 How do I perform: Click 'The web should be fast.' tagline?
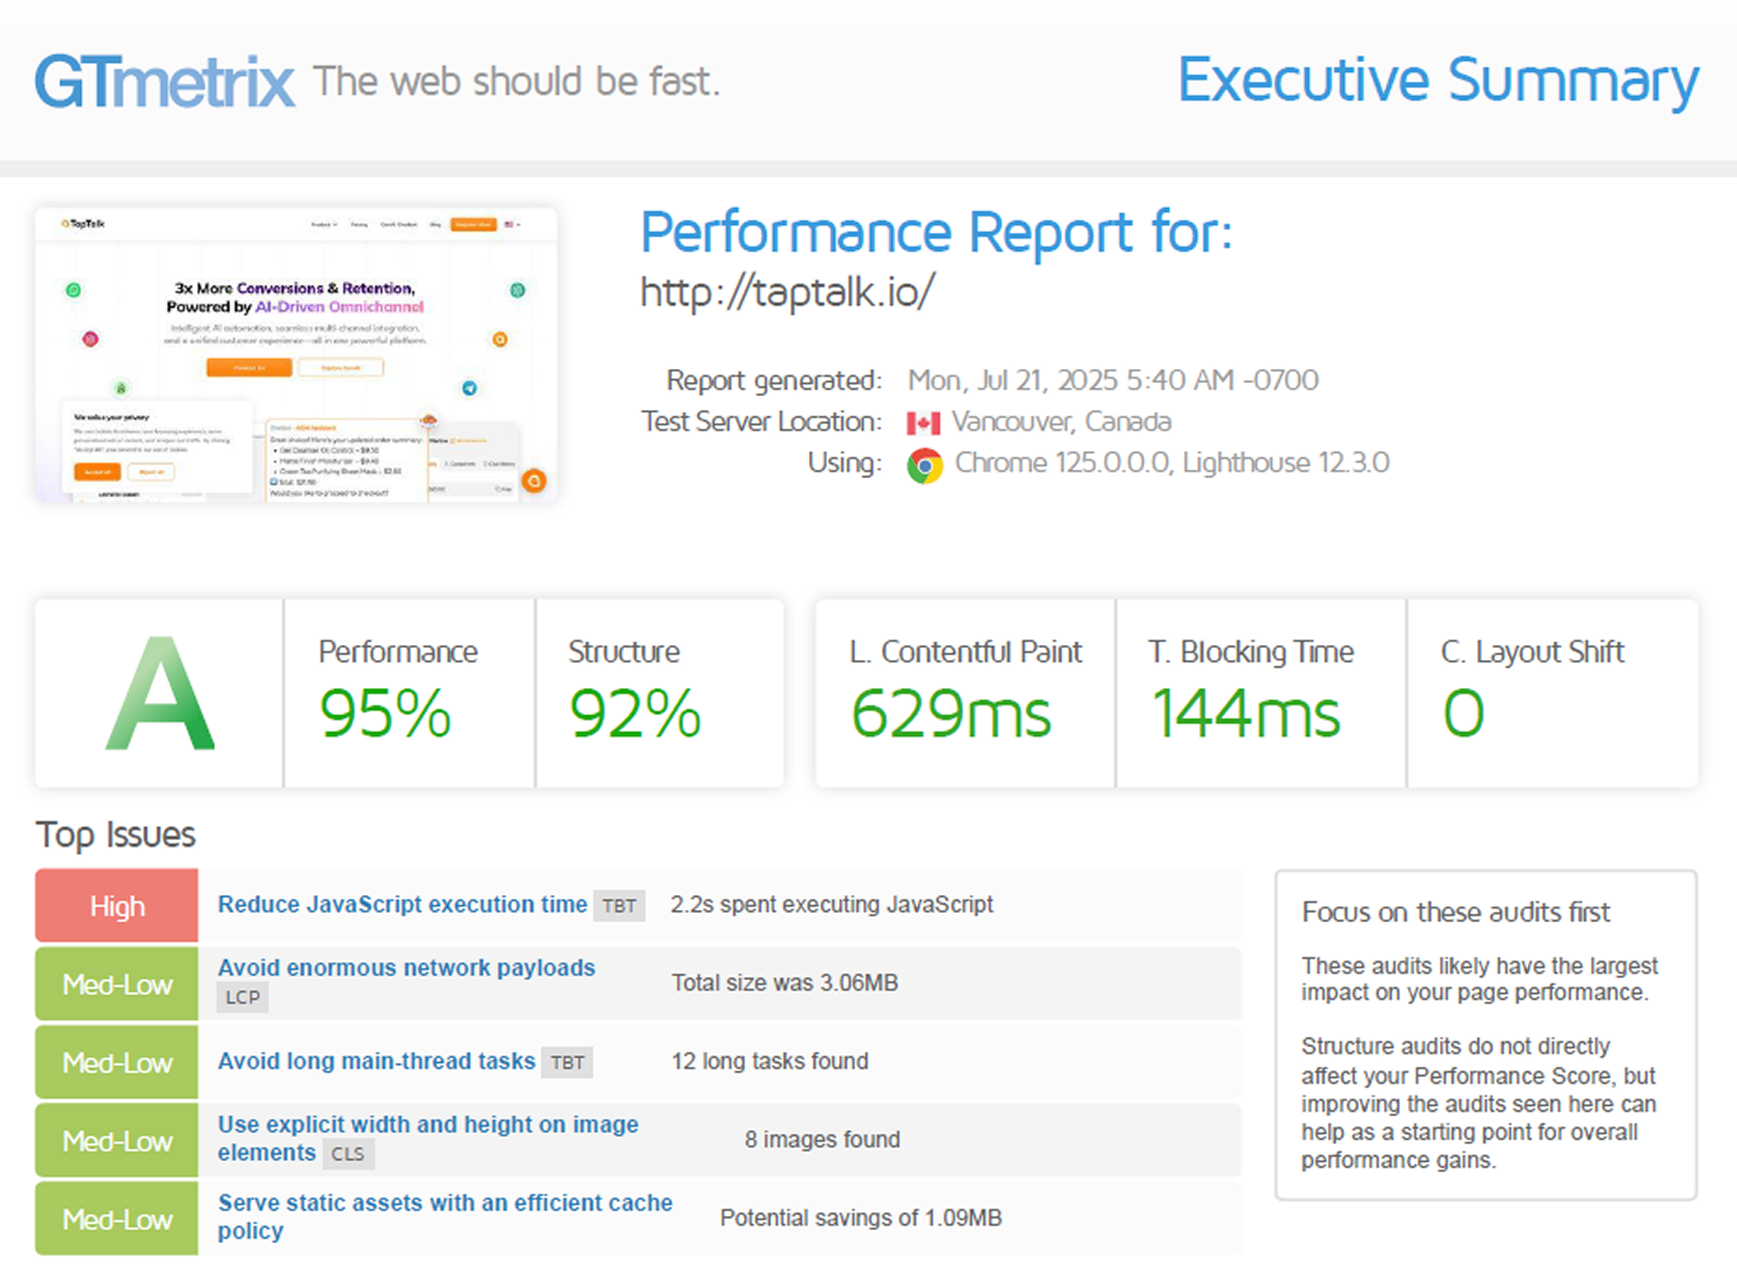pos(516,81)
